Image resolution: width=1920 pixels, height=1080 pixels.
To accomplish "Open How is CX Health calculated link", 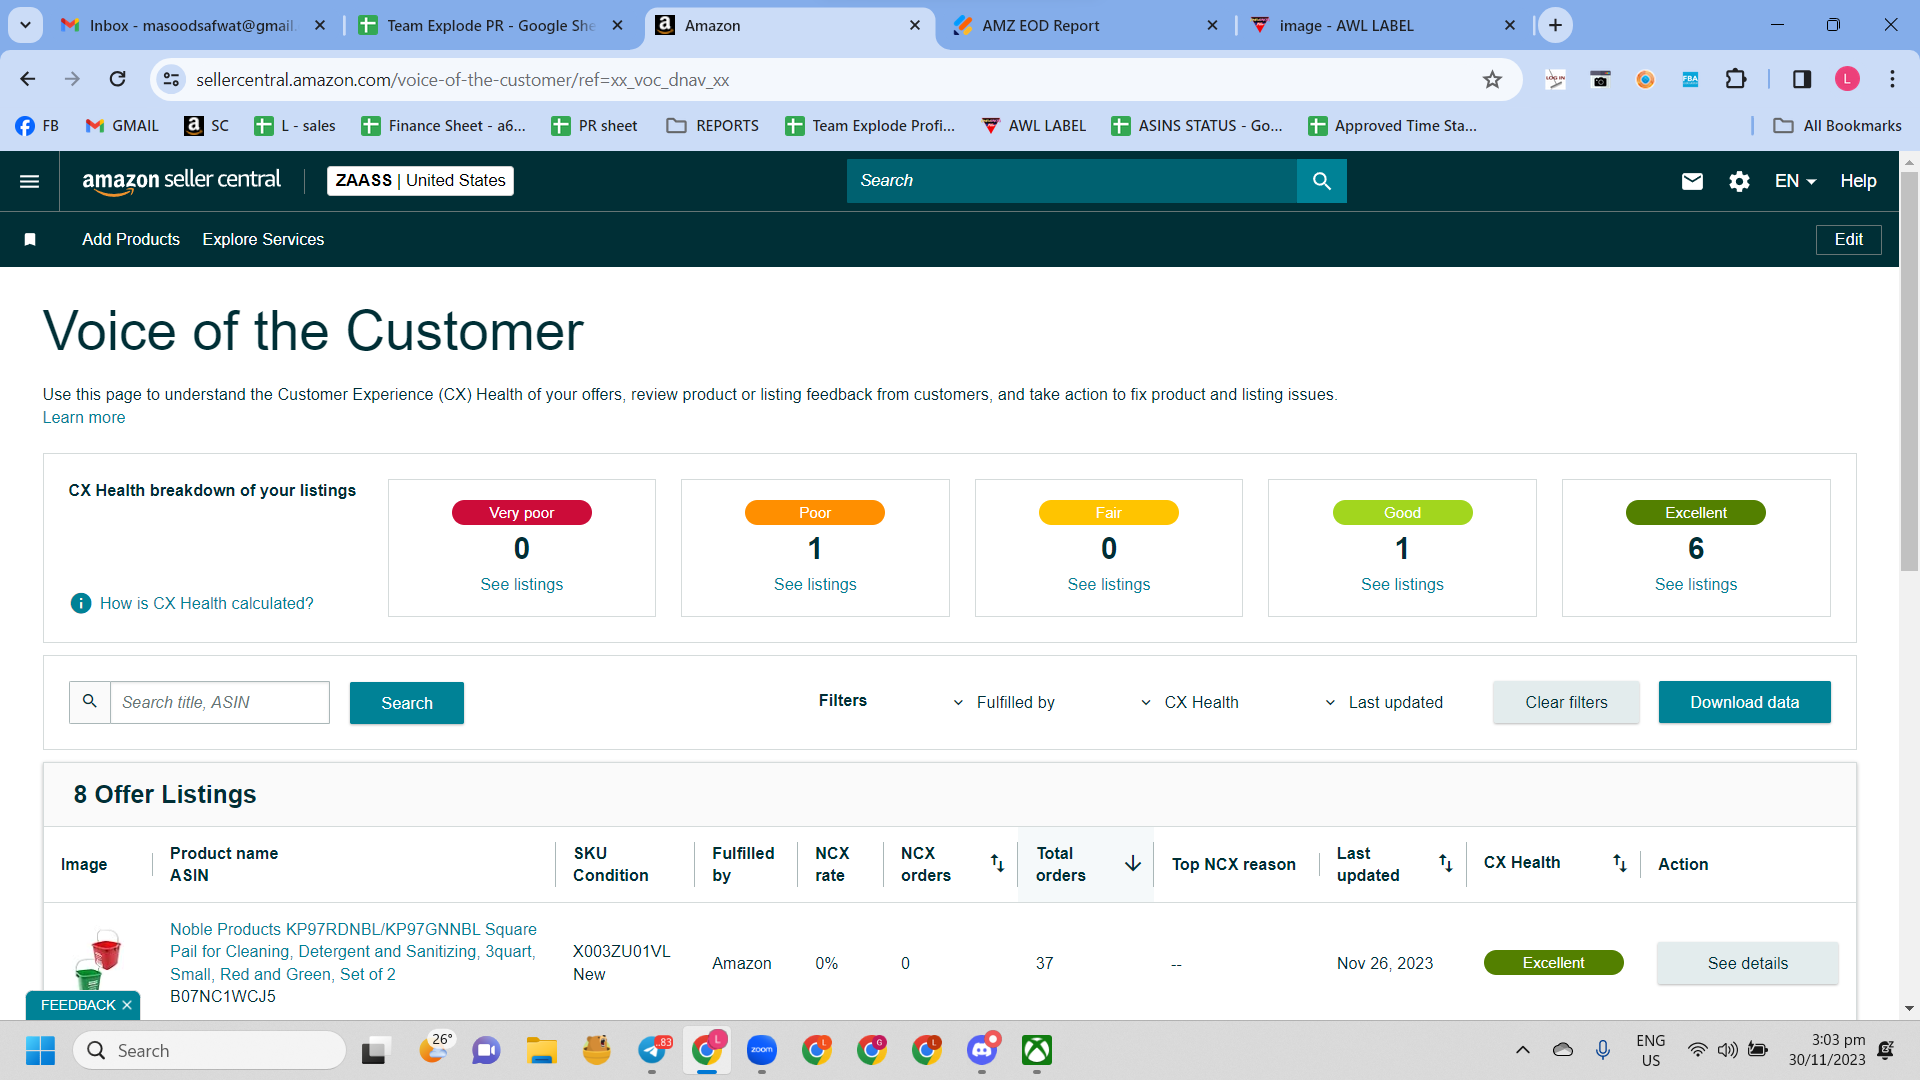I will tap(207, 603).
